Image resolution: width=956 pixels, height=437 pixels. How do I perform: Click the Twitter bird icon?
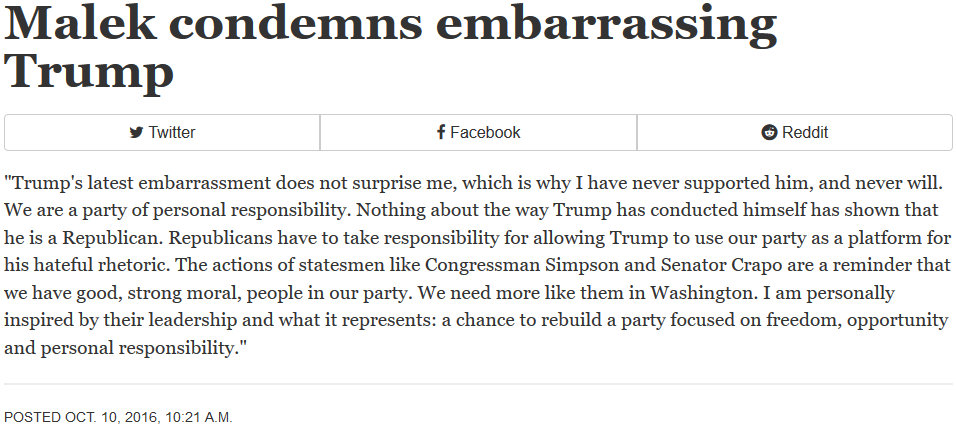[x=137, y=132]
